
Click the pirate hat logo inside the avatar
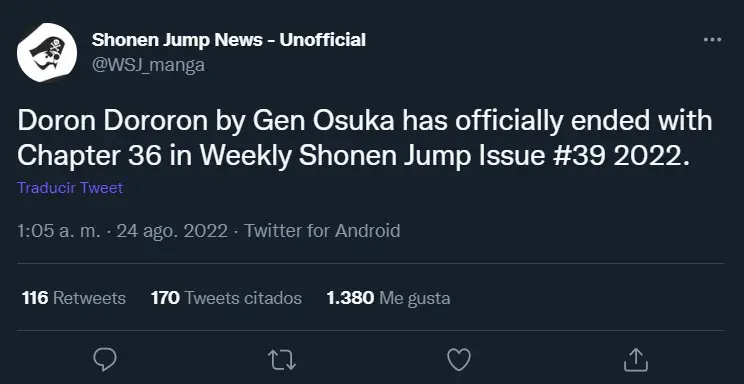tap(46, 53)
